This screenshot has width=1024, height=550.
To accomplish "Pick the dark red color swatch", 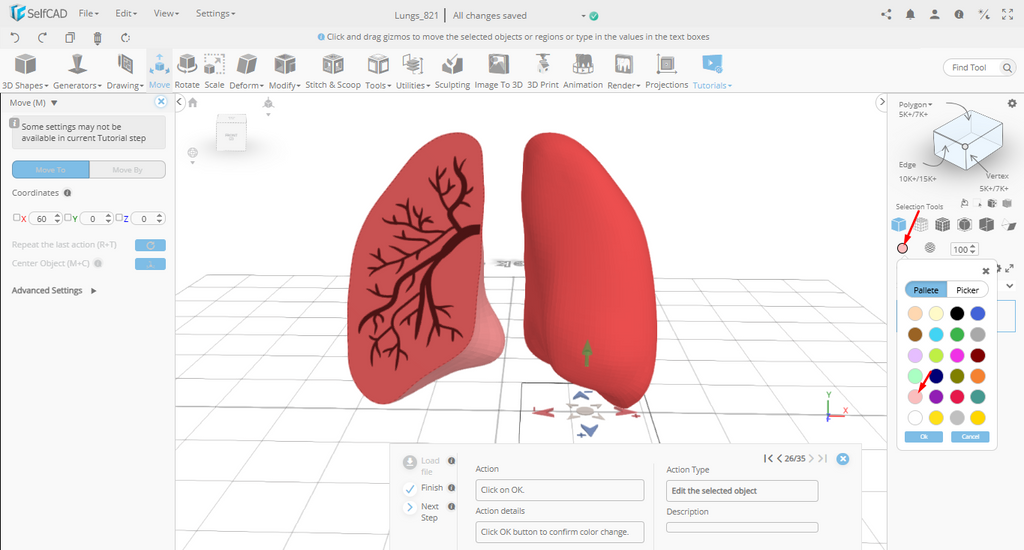I will click(978, 355).
